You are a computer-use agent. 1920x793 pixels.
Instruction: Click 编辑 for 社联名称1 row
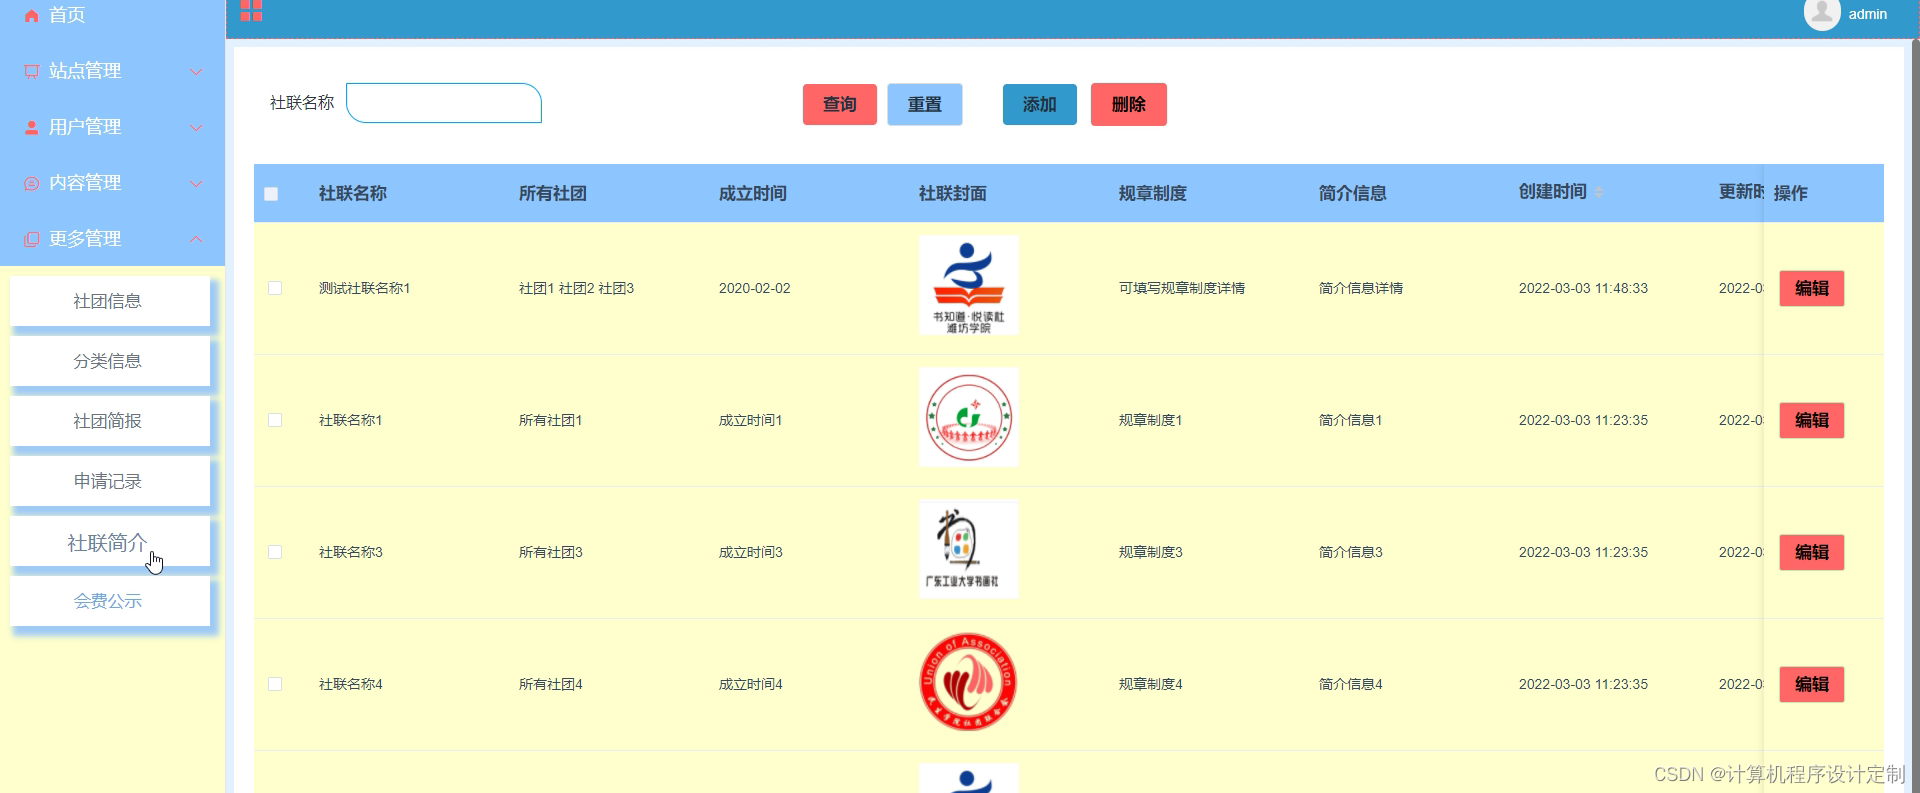pyautogui.click(x=1812, y=420)
